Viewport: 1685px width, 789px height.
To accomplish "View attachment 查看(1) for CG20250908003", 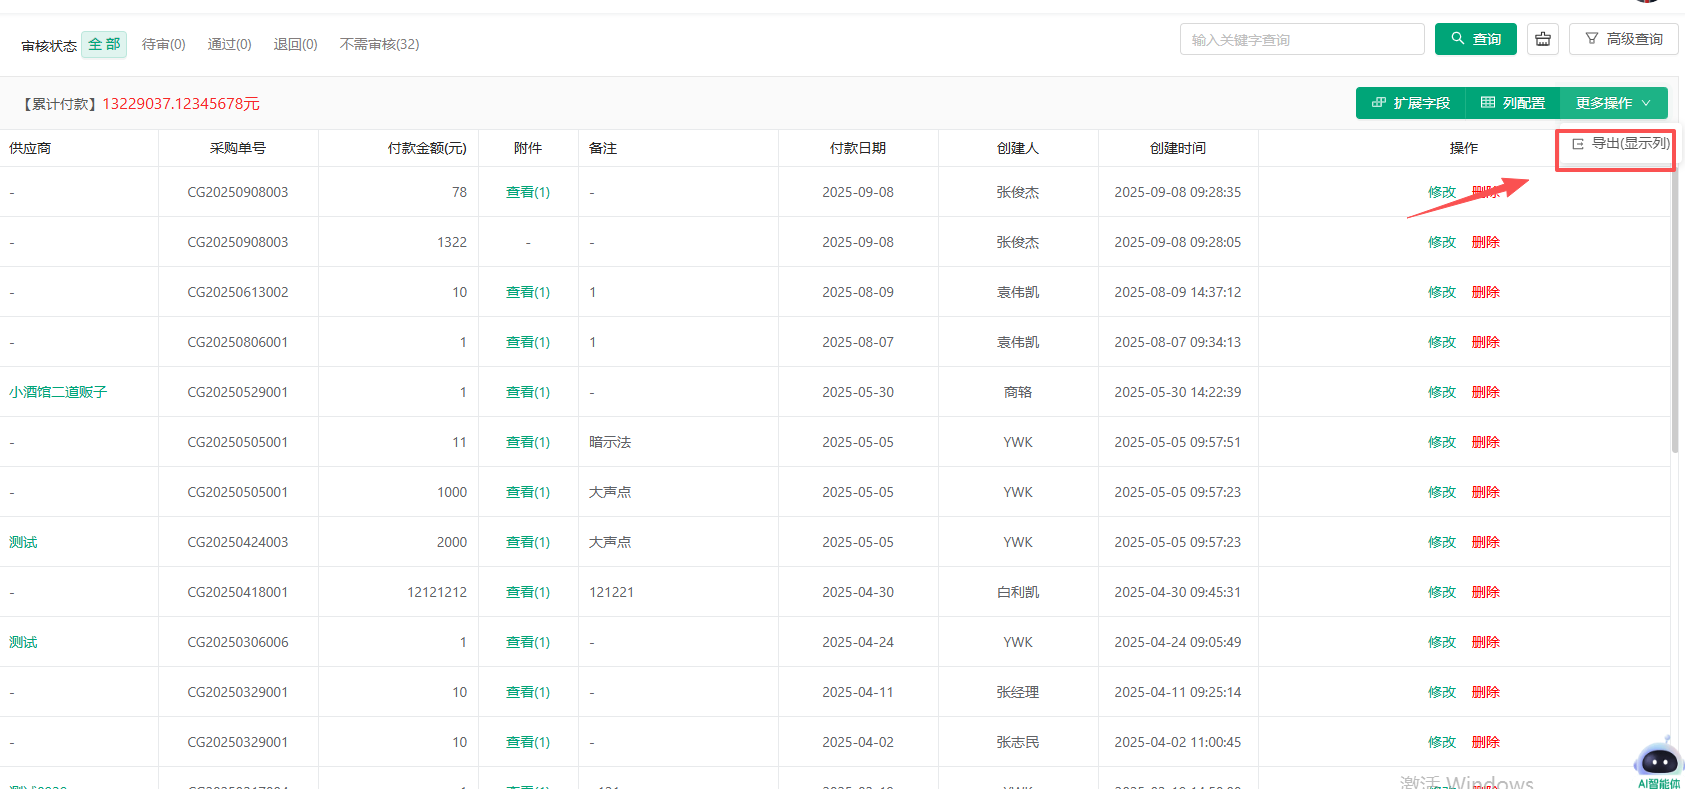I will coord(528,192).
